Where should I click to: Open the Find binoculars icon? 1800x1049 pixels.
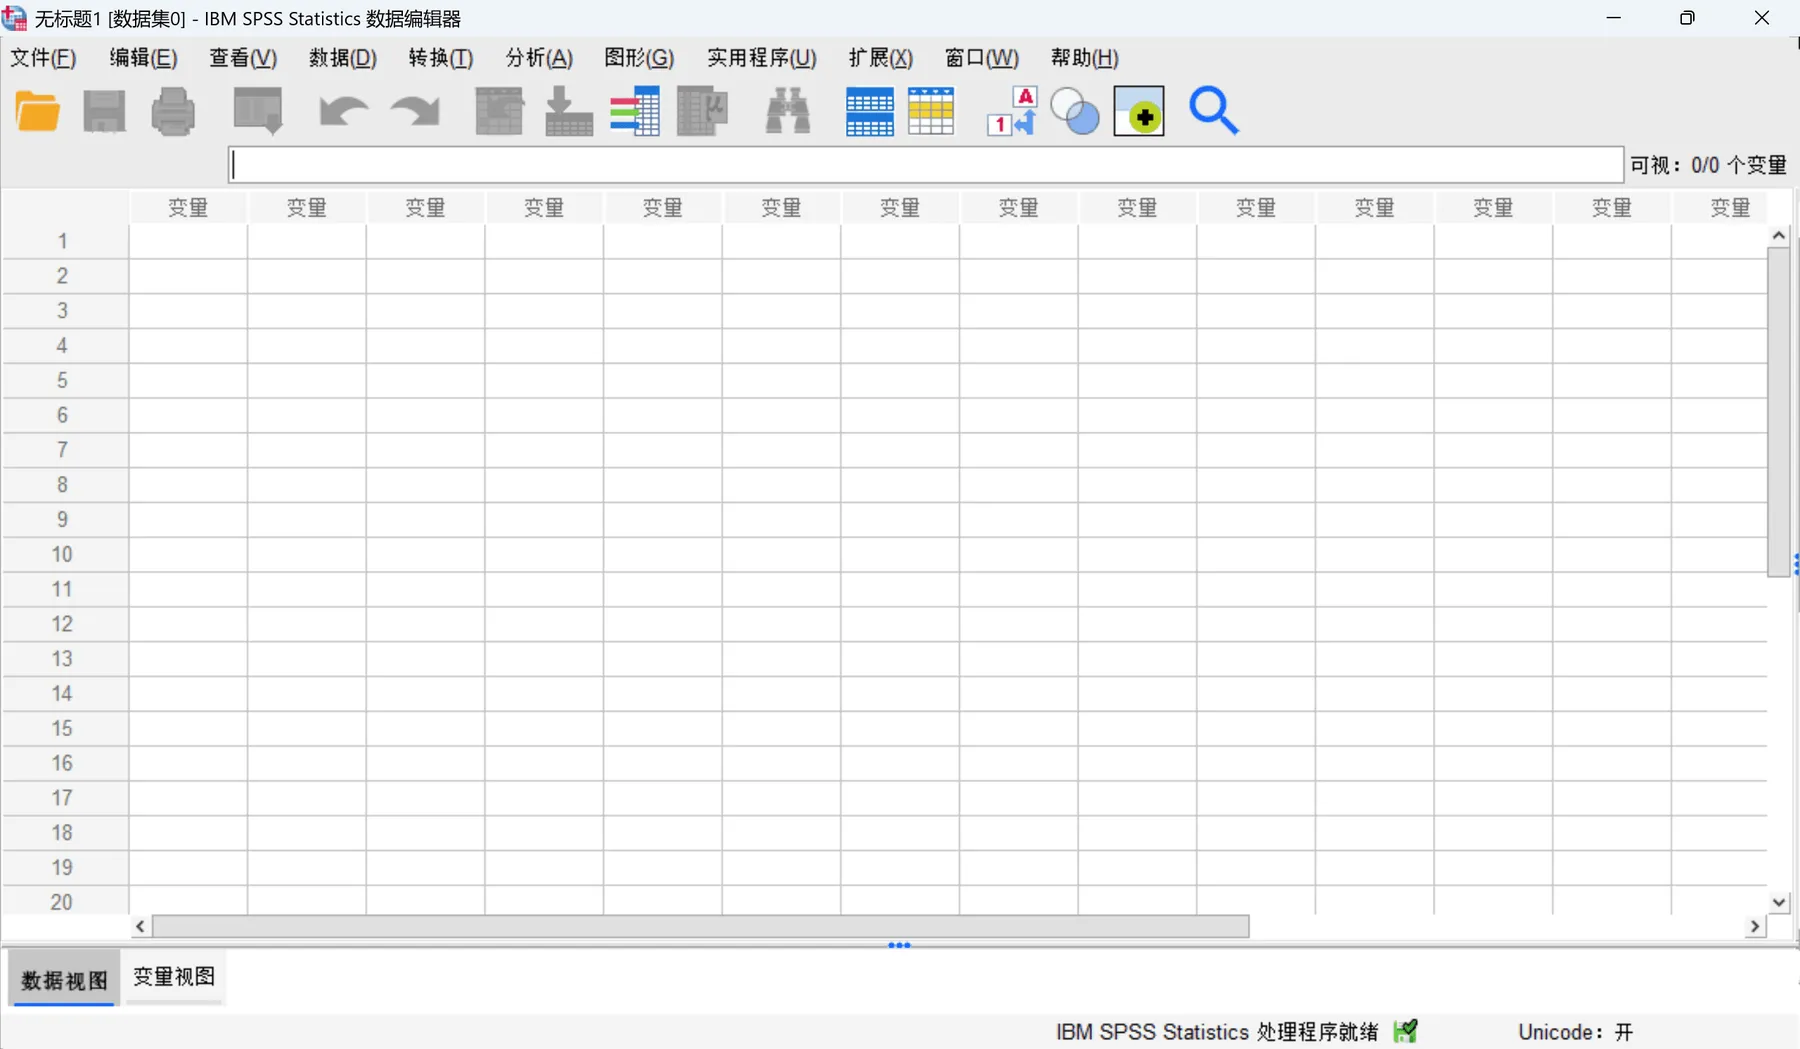coord(788,111)
